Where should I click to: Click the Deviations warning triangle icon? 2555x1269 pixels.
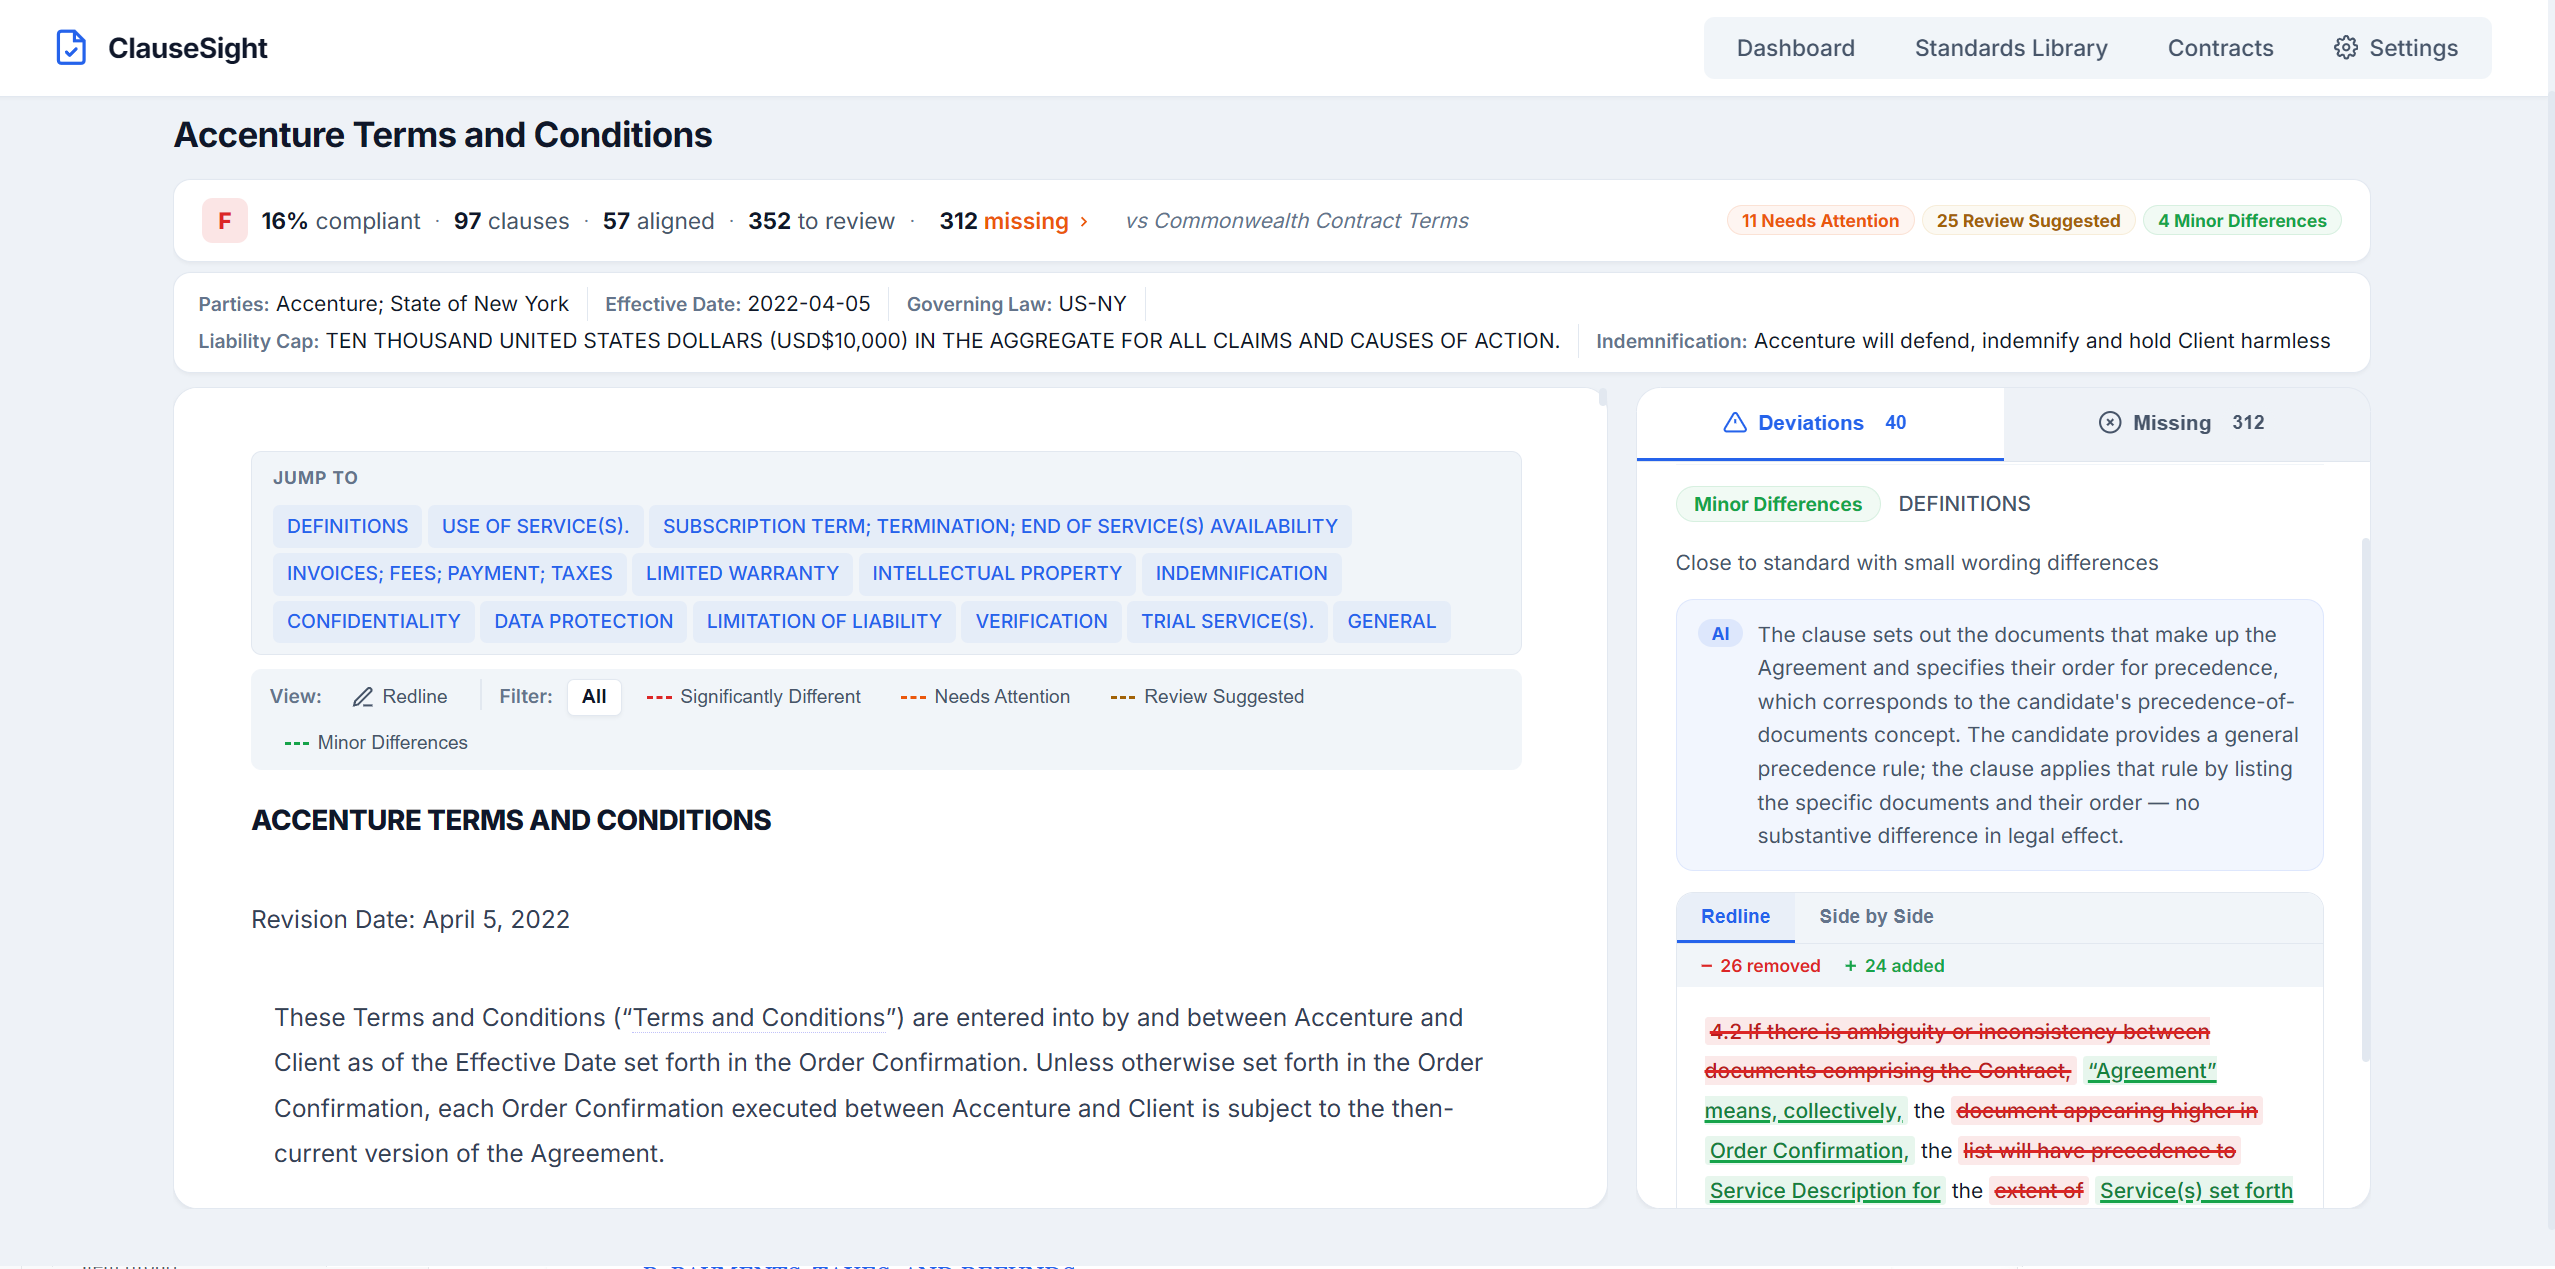click(x=1735, y=423)
